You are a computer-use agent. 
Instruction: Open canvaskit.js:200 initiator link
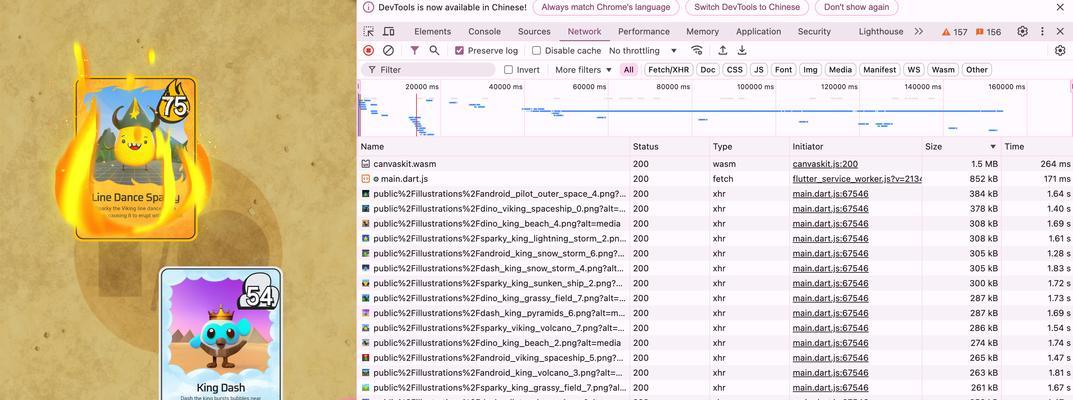coord(825,164)
